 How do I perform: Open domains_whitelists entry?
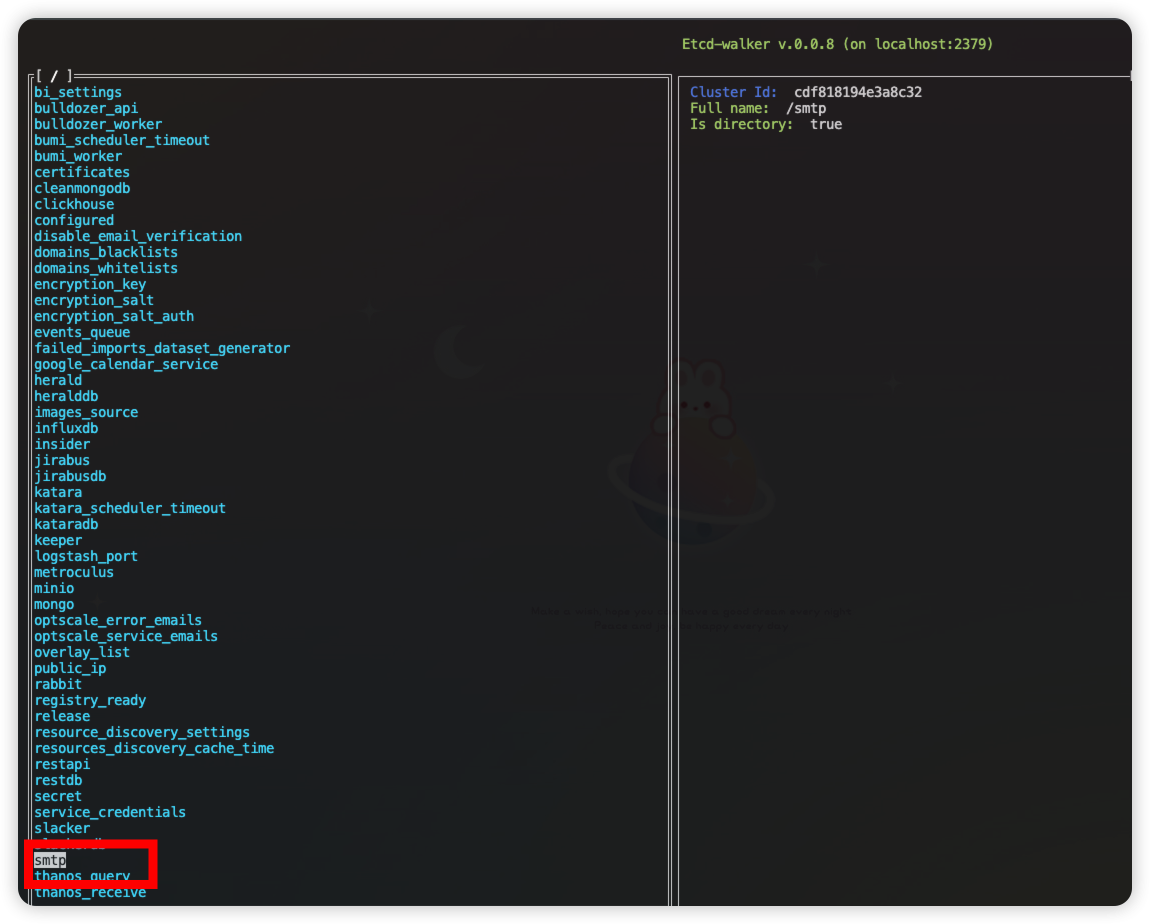[106, 268]
